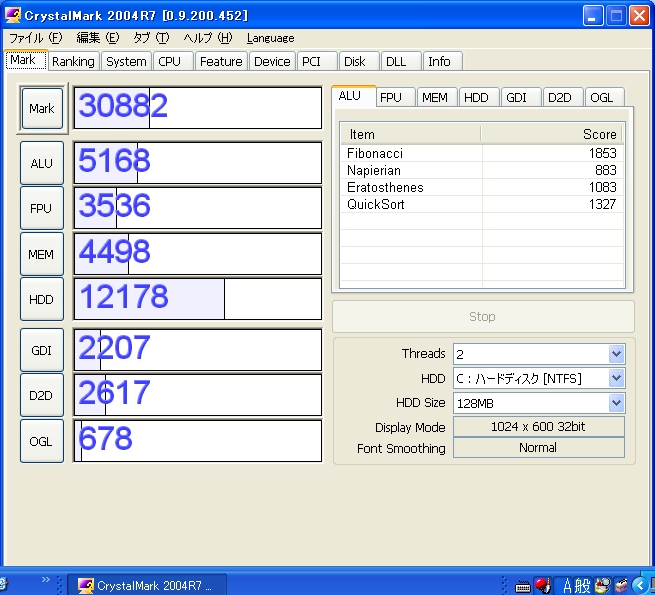Select the OGL results sub-tab
This screenshot has width=655, height=595.
click(x=605, y=97)
